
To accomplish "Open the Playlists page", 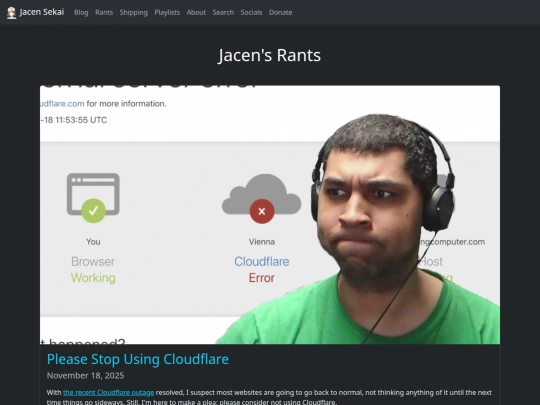I will (x=167, y=12).
